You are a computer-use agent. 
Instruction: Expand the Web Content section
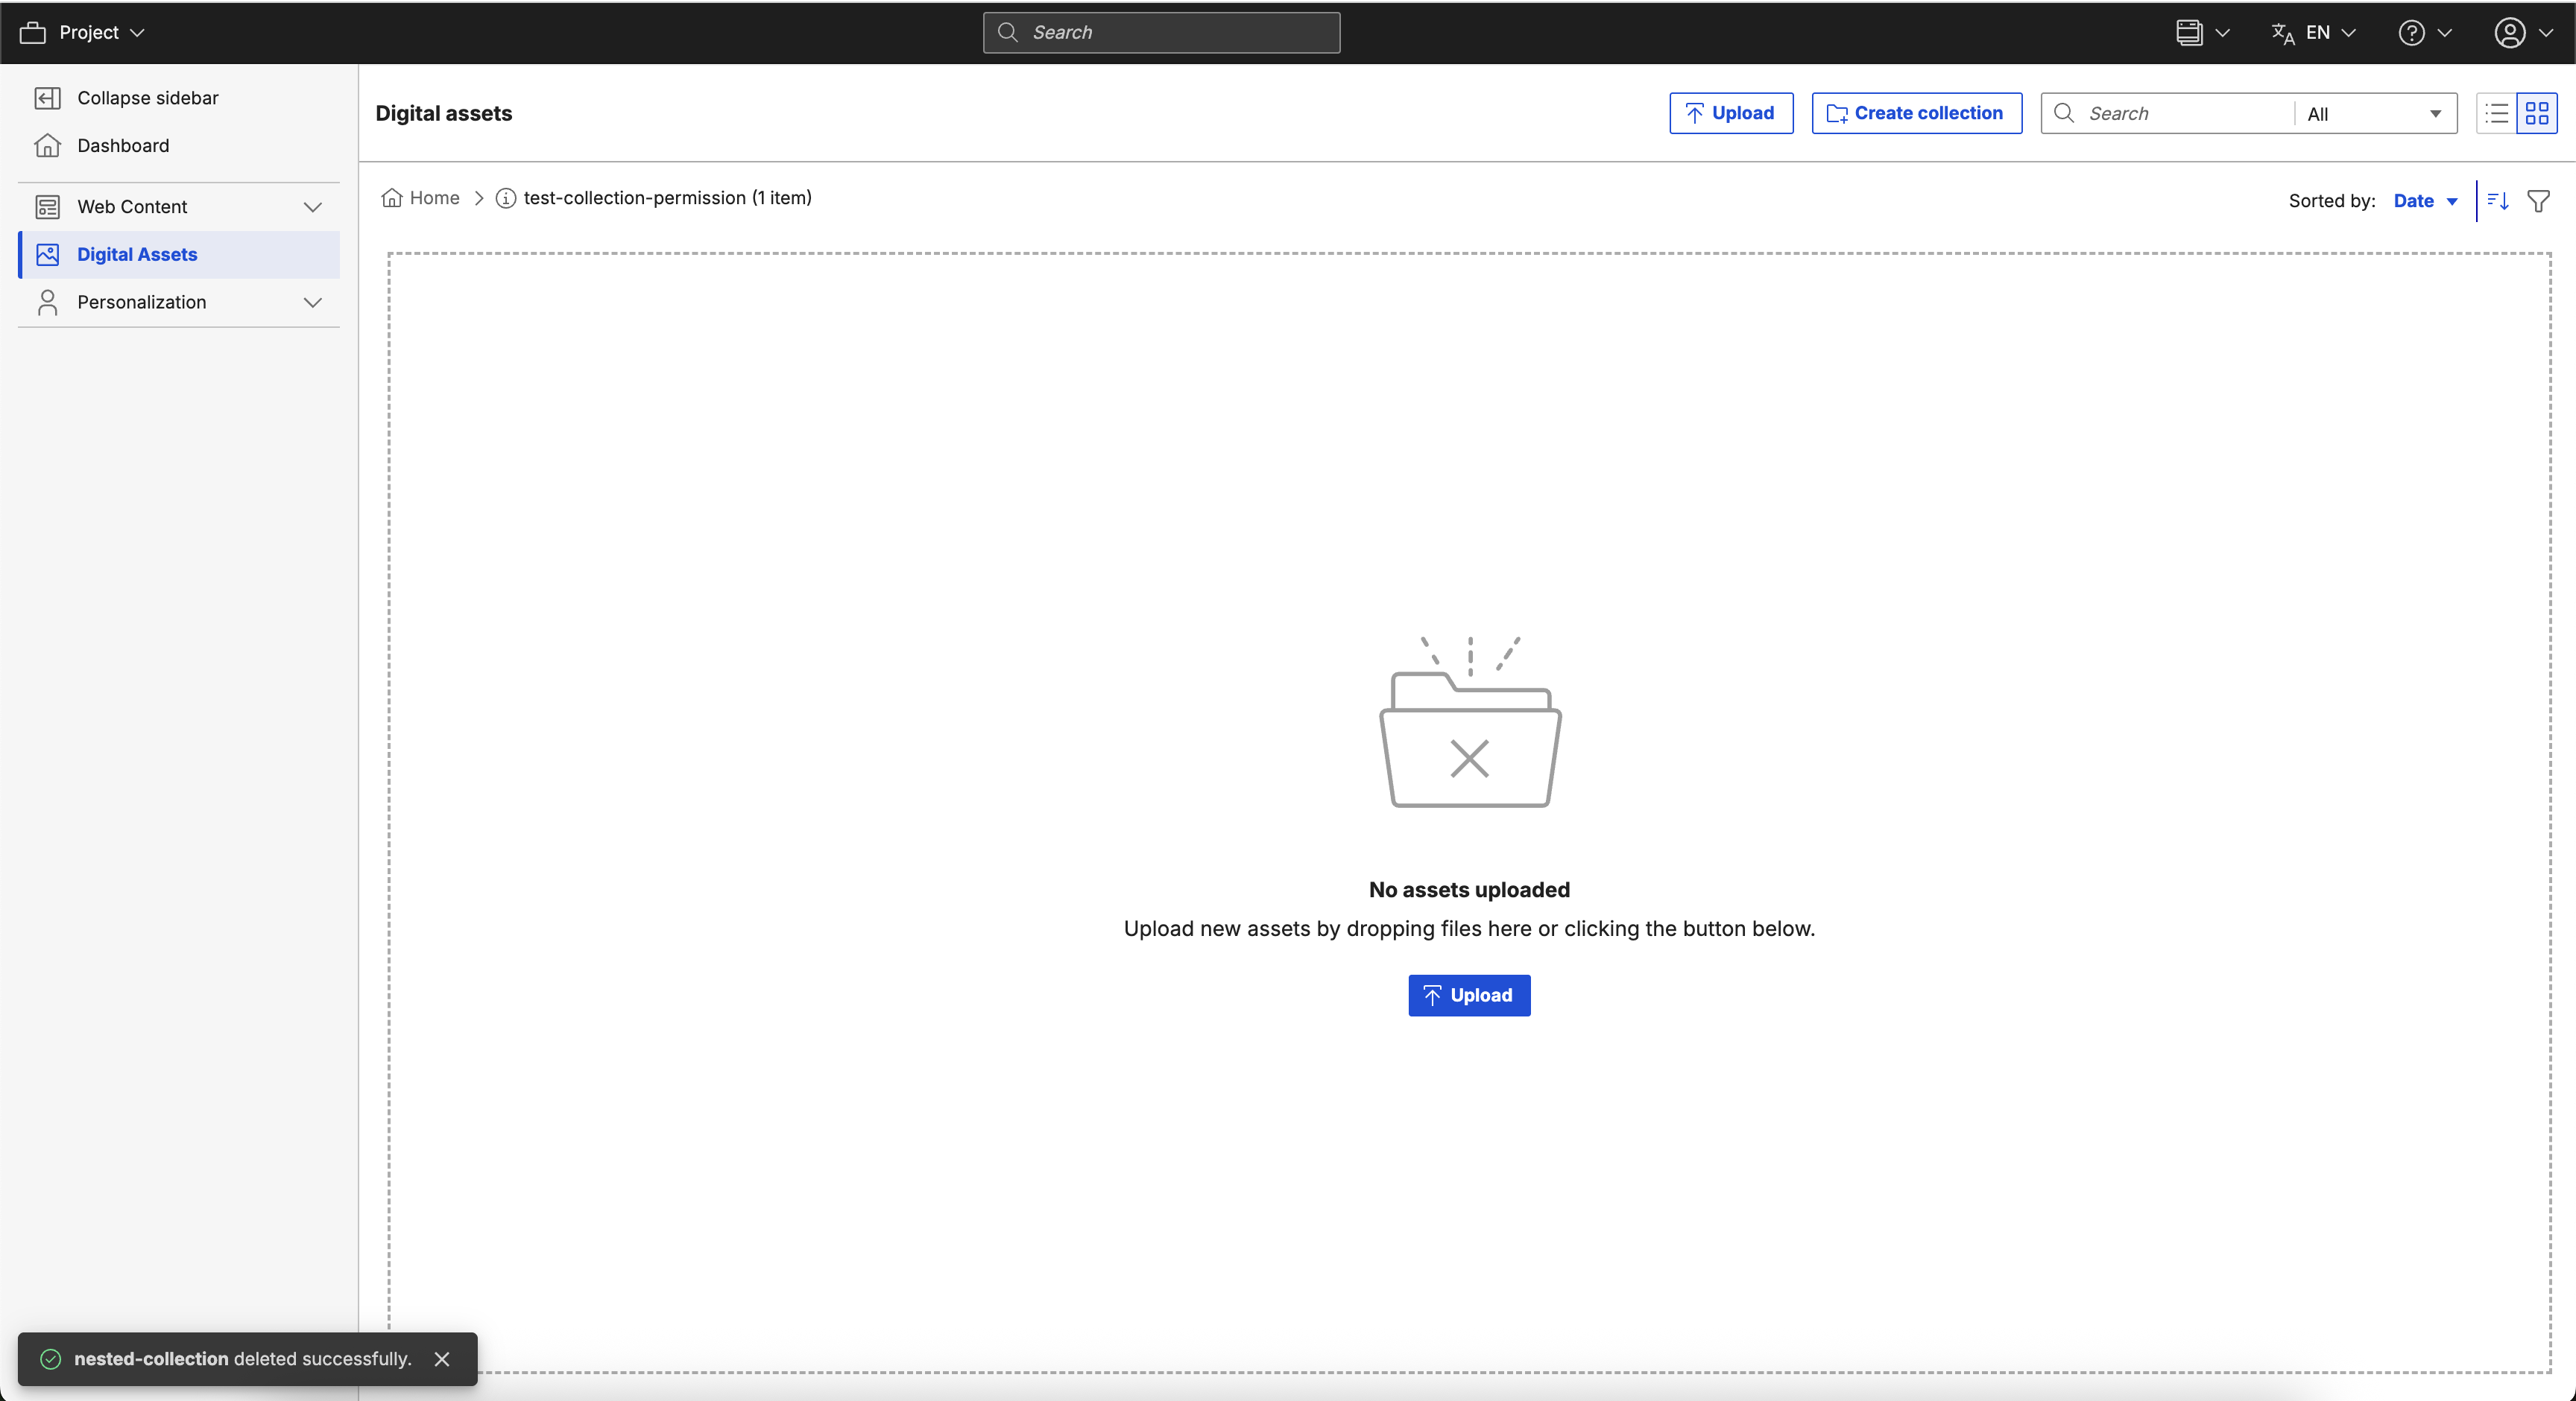click(x=313, y=206)
